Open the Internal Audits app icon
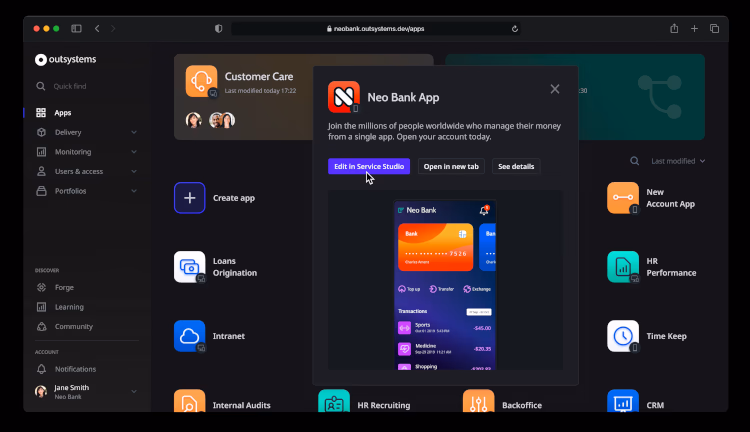 pos(189,401)
